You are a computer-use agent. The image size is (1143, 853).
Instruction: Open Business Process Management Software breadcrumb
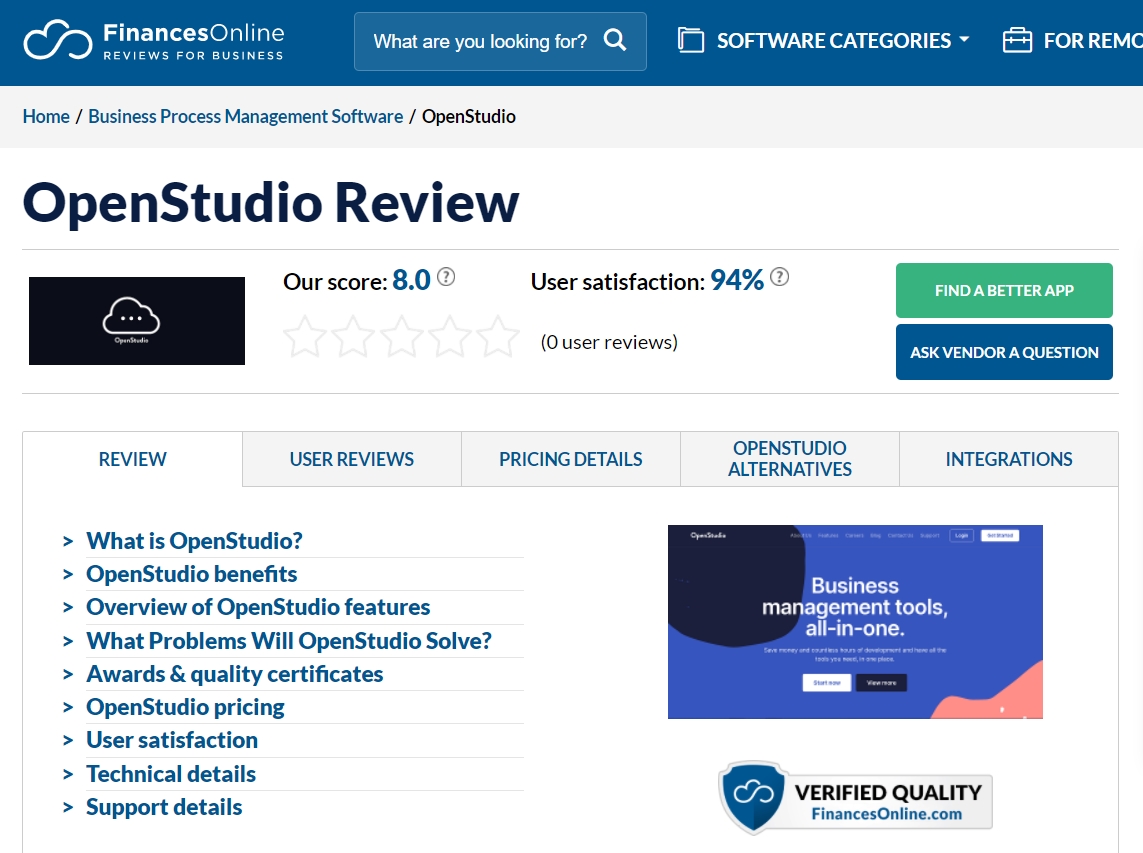click(x=246, y=117)
